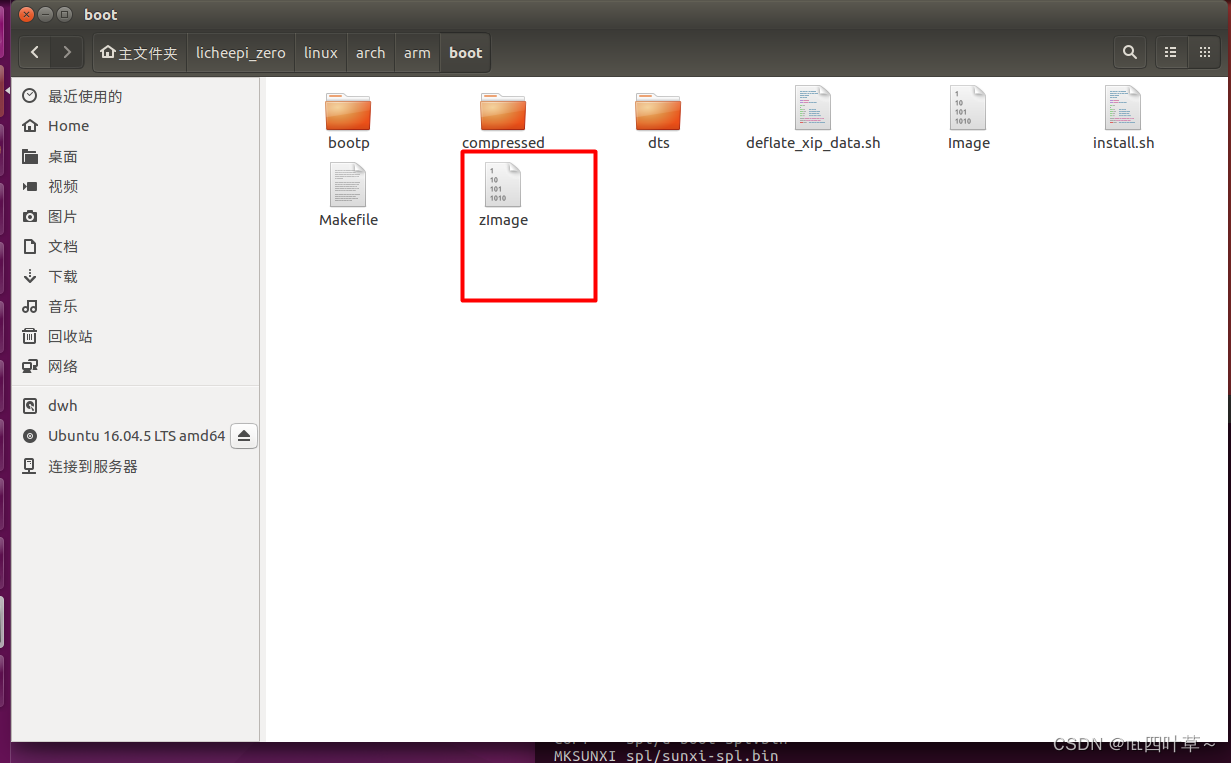Close the boot window
The height and width of the screenshot is (763, 1231).
click(27, 15)
